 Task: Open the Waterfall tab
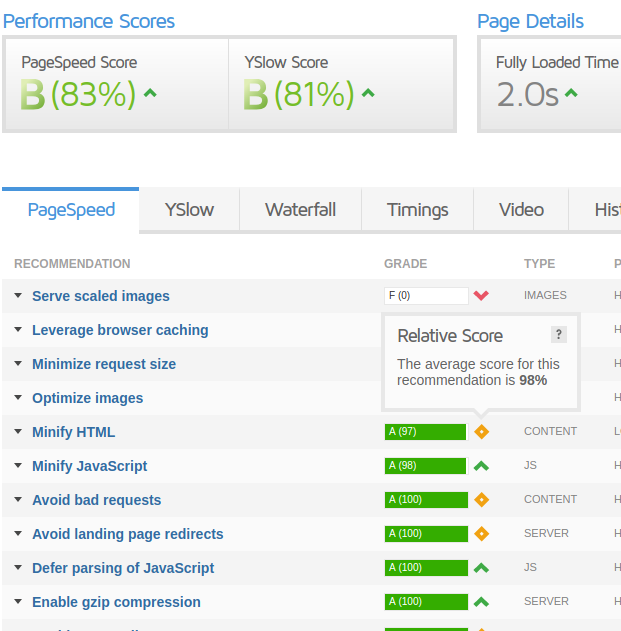[x=300, y=210]
